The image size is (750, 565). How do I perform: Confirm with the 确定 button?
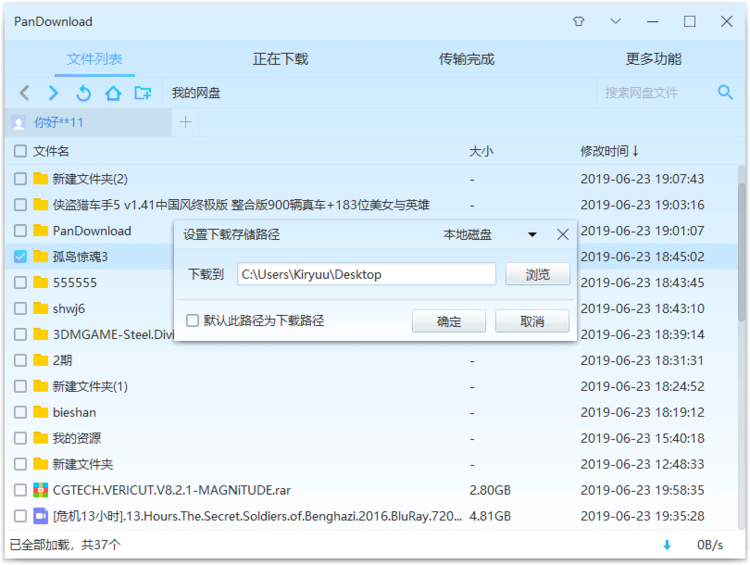click(x=449, y=321)
